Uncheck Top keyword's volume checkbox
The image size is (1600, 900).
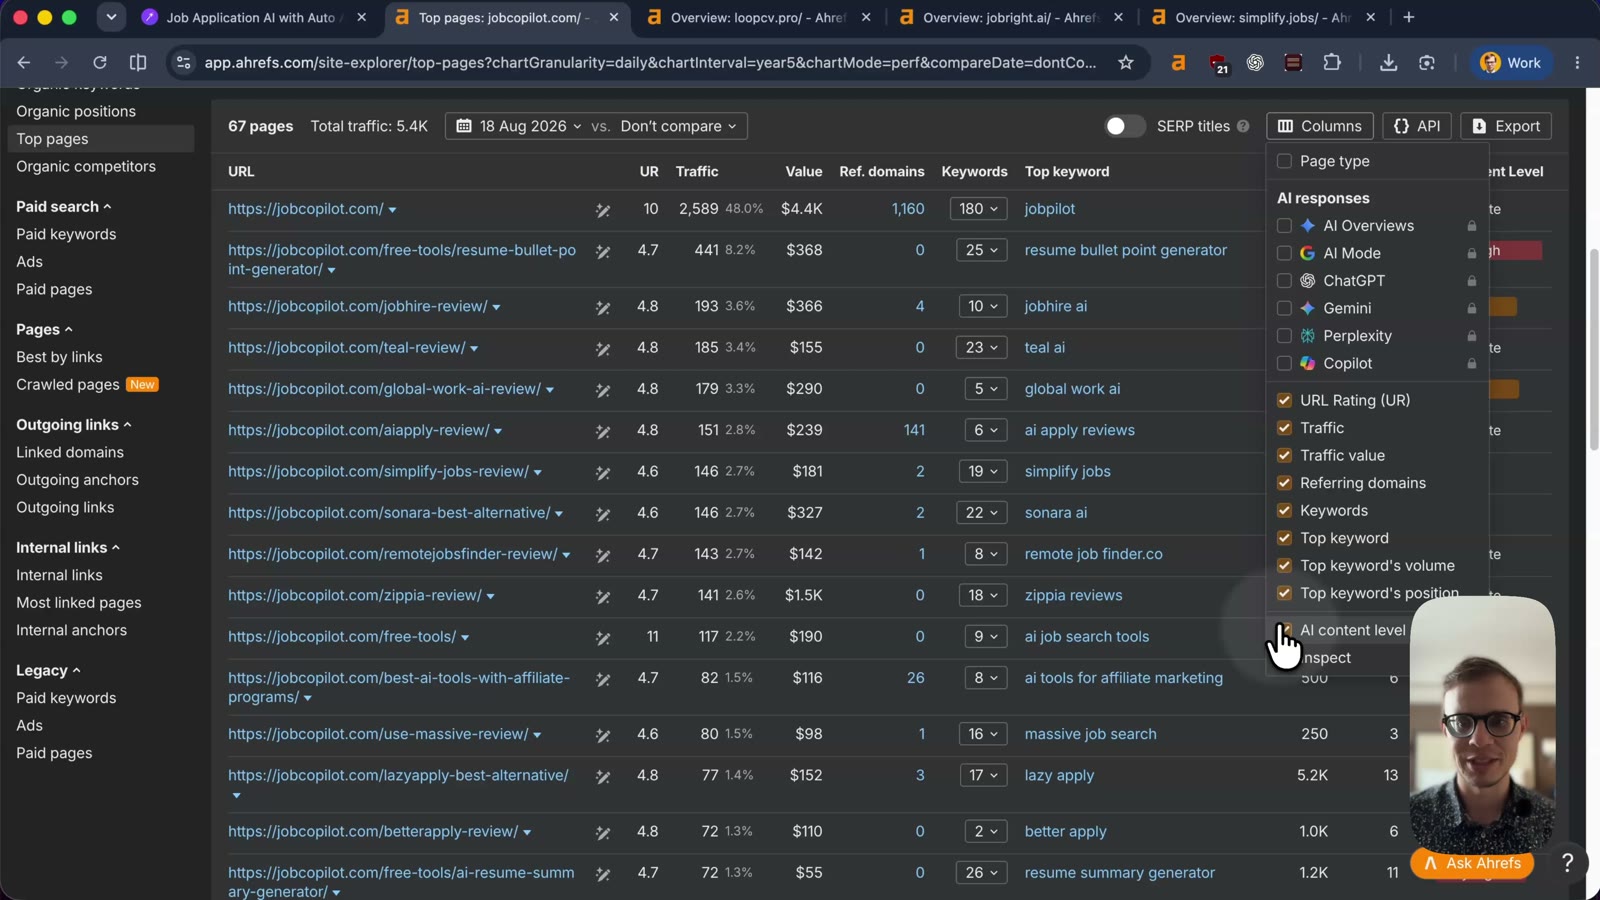pos(1284,566)
